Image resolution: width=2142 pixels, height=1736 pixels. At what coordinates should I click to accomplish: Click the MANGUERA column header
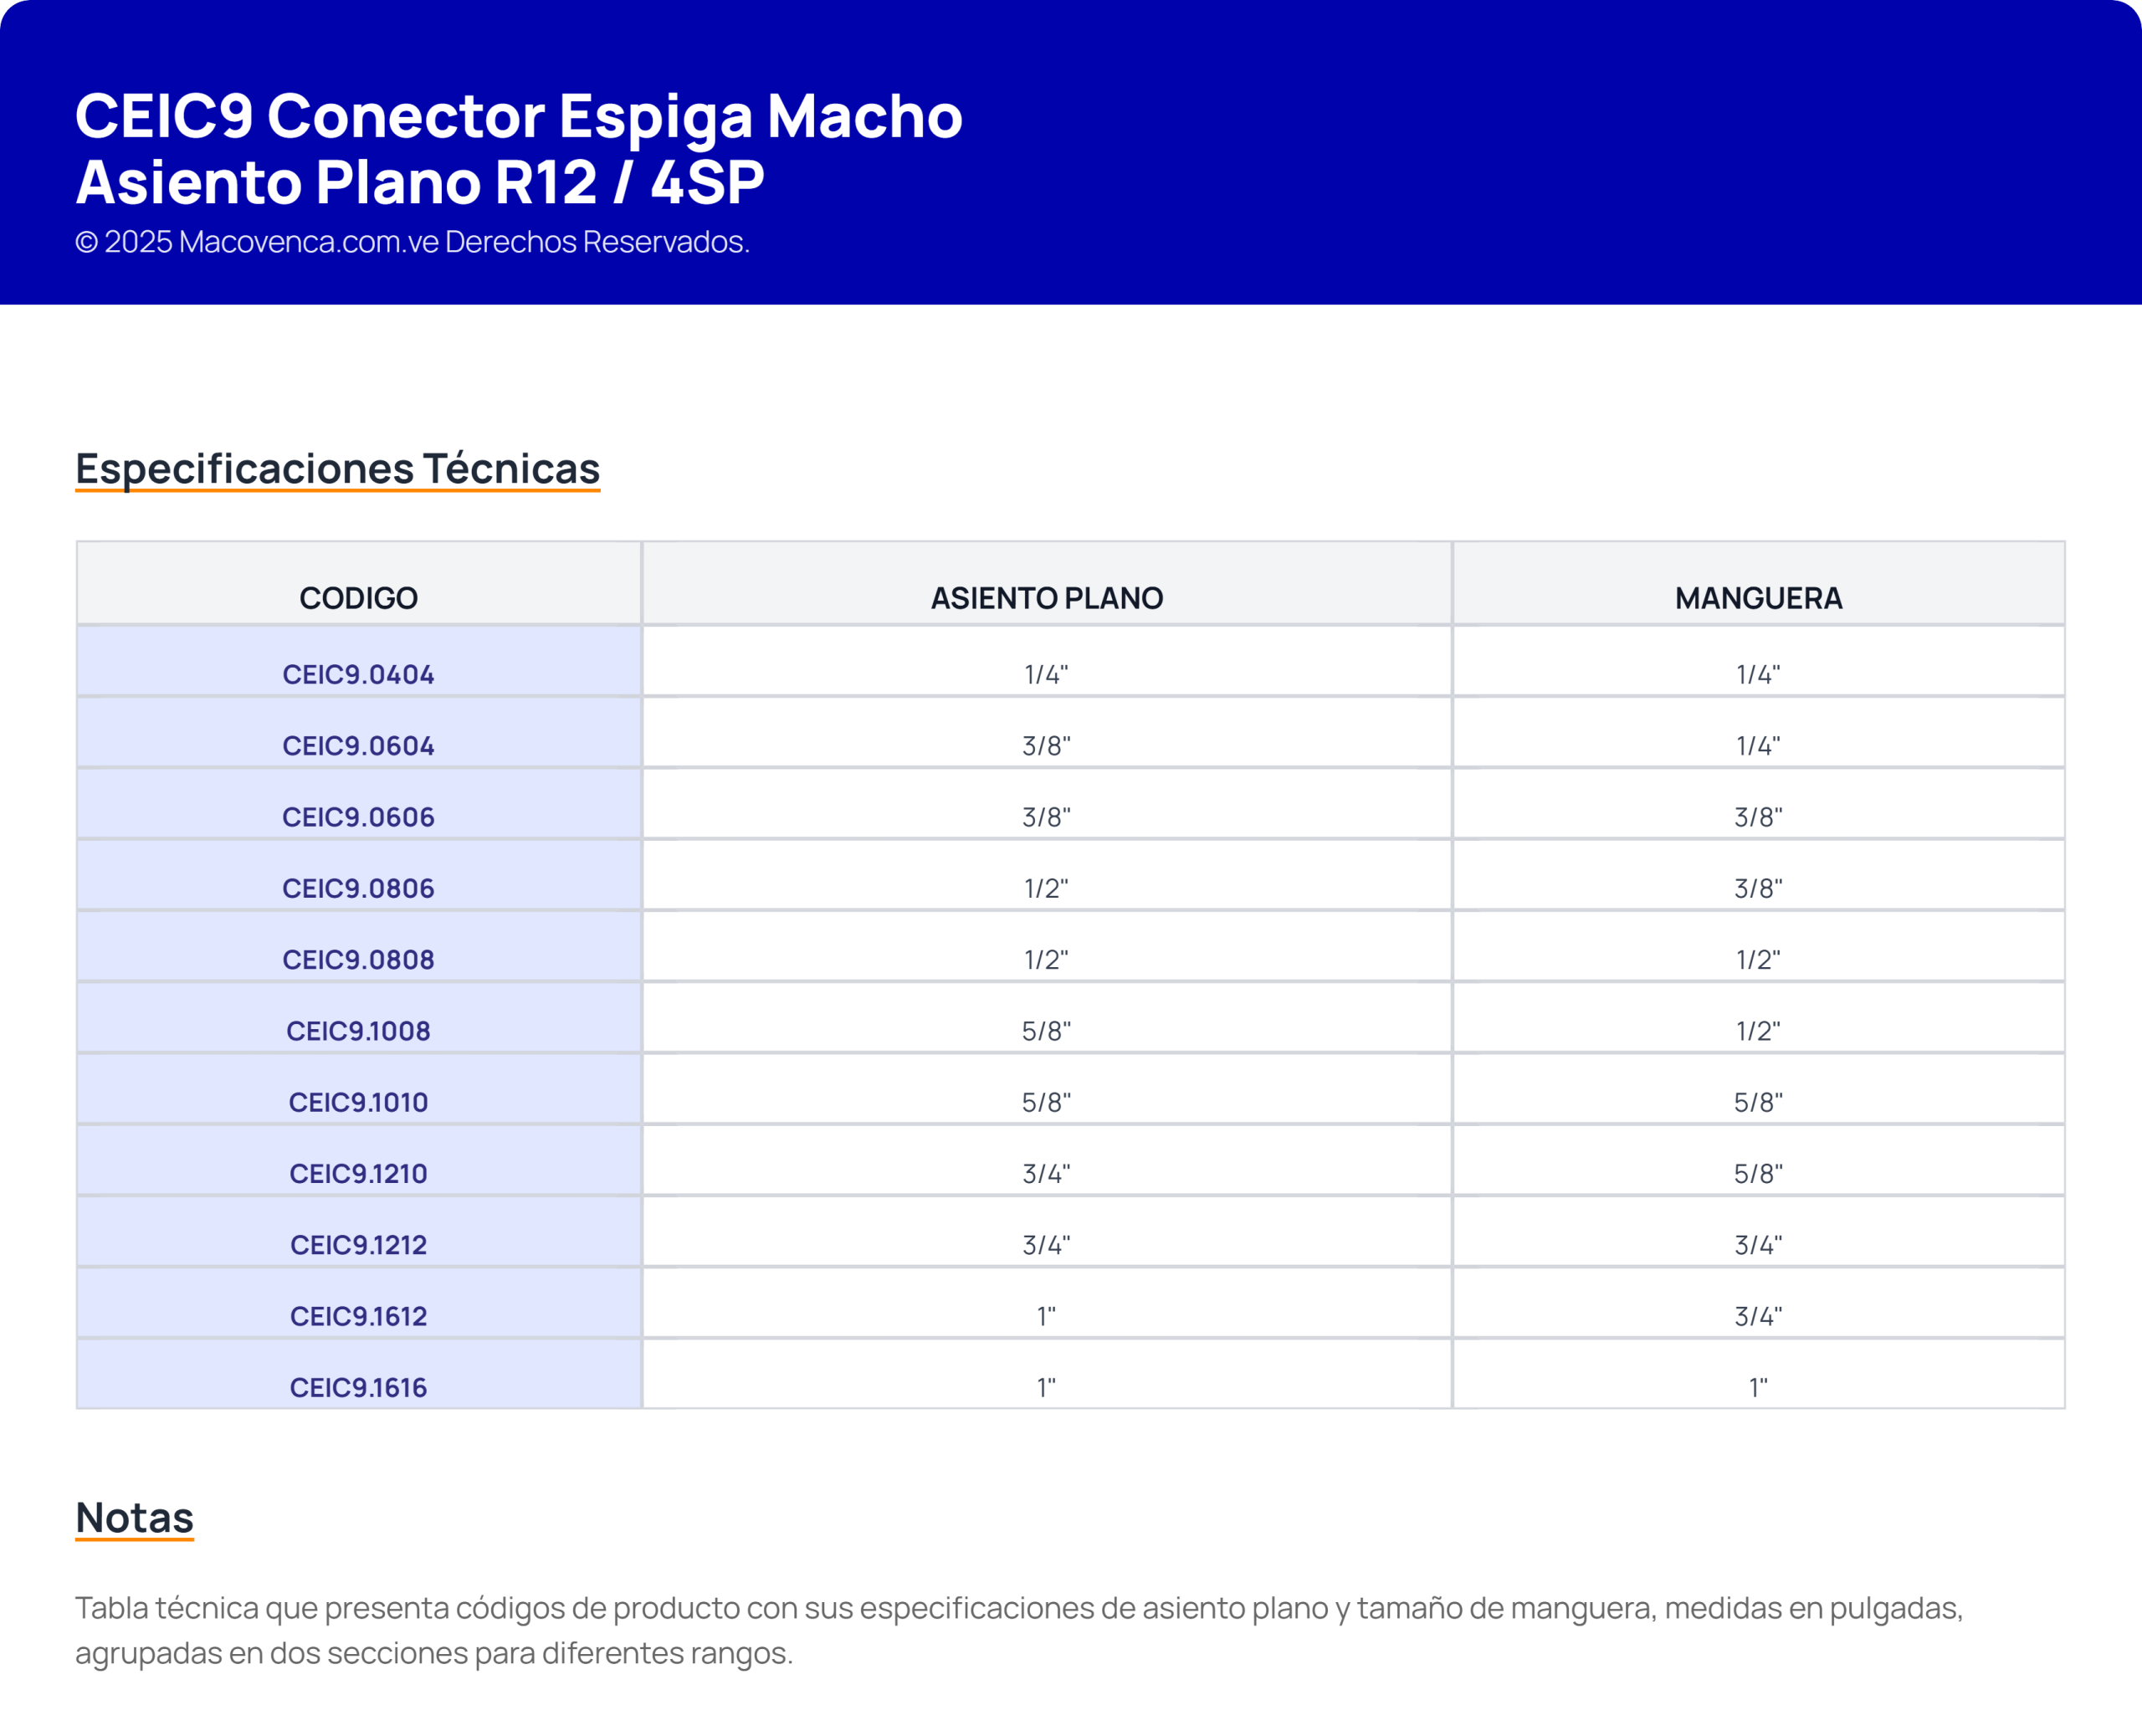[x=1758, y=598]
